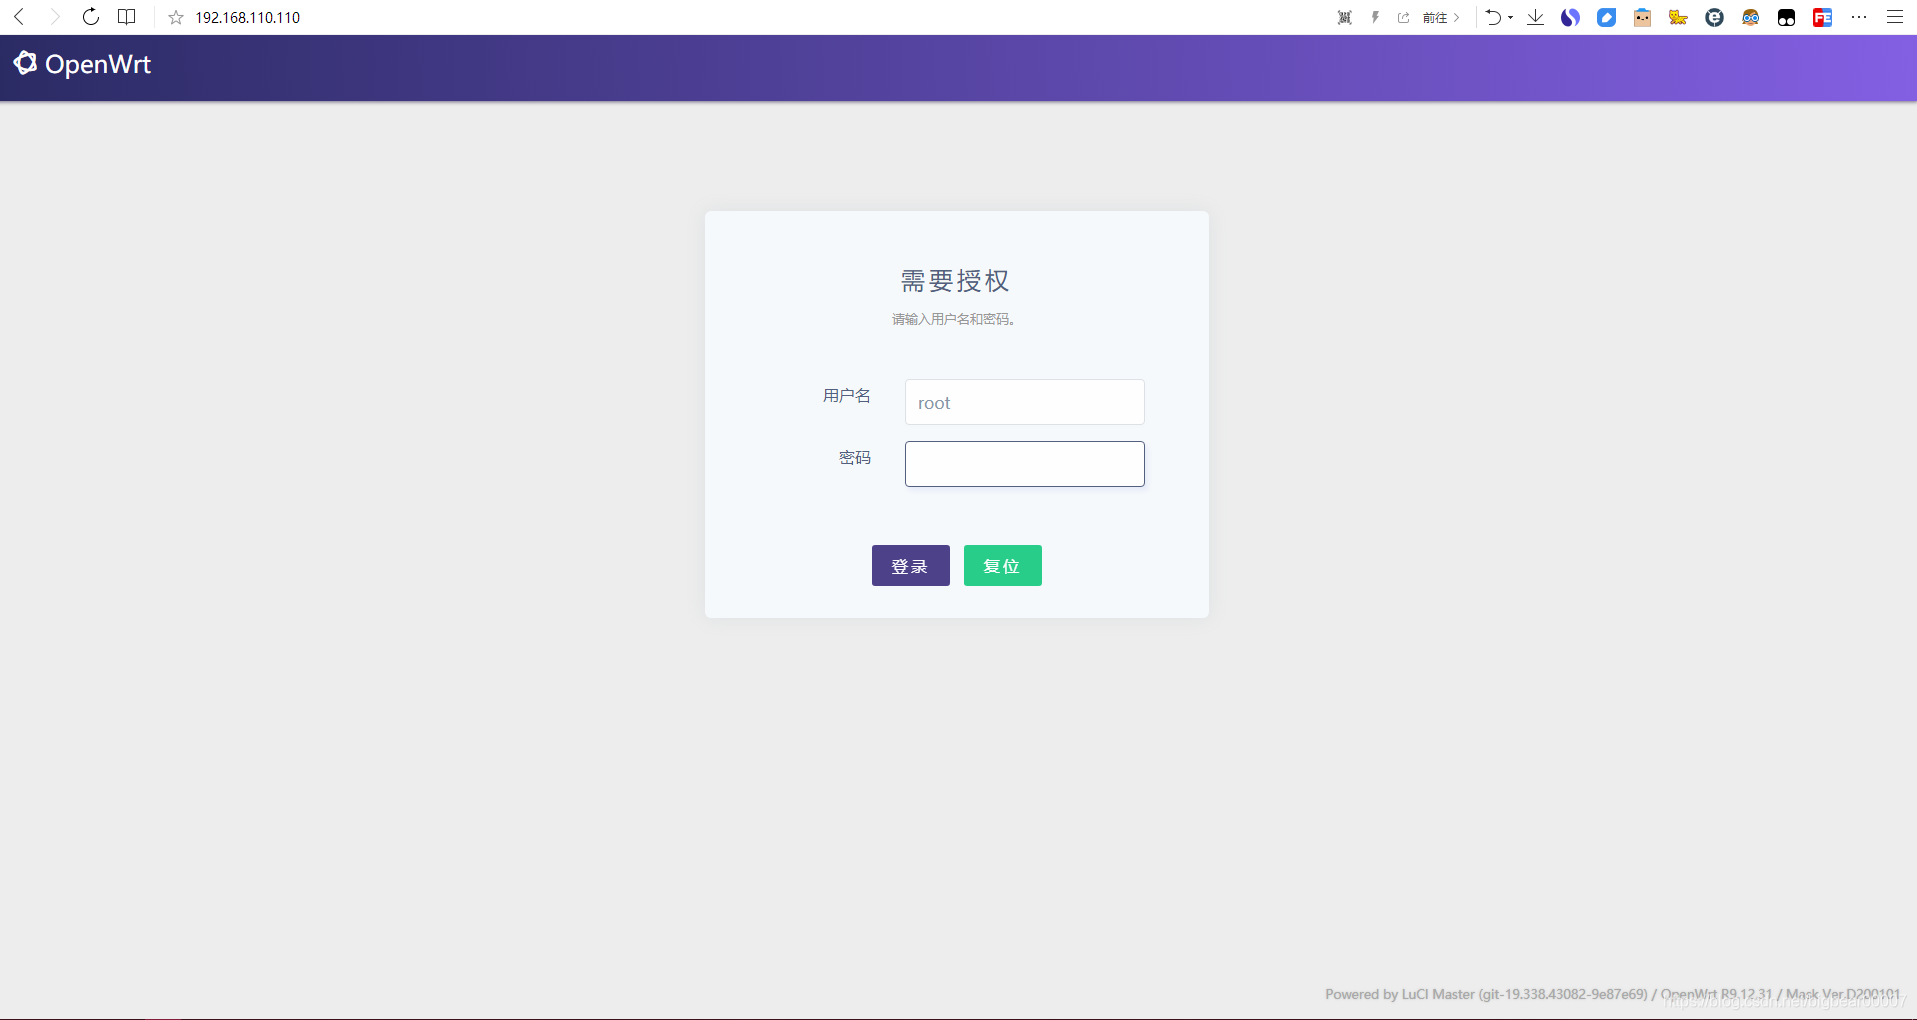Reload the page with the refresh icon
1917x1020 pixels.
coord(91,17)
